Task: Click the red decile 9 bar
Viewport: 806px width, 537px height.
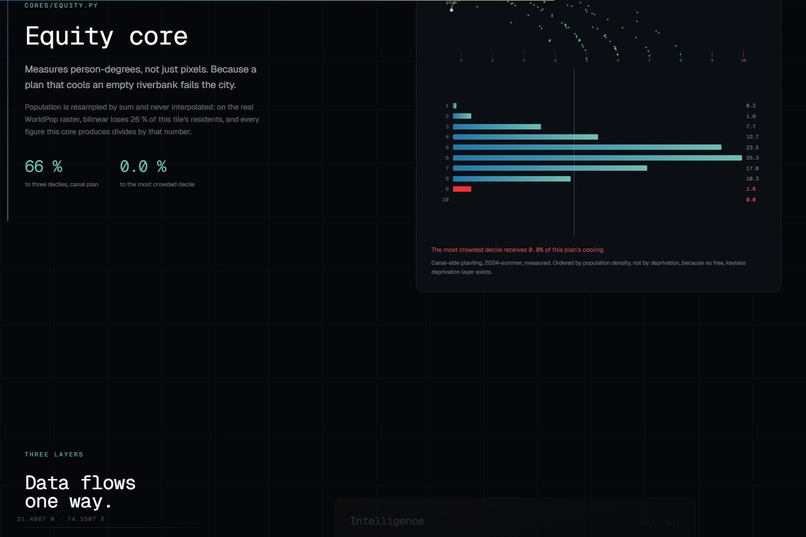Action: click(462, 189)
